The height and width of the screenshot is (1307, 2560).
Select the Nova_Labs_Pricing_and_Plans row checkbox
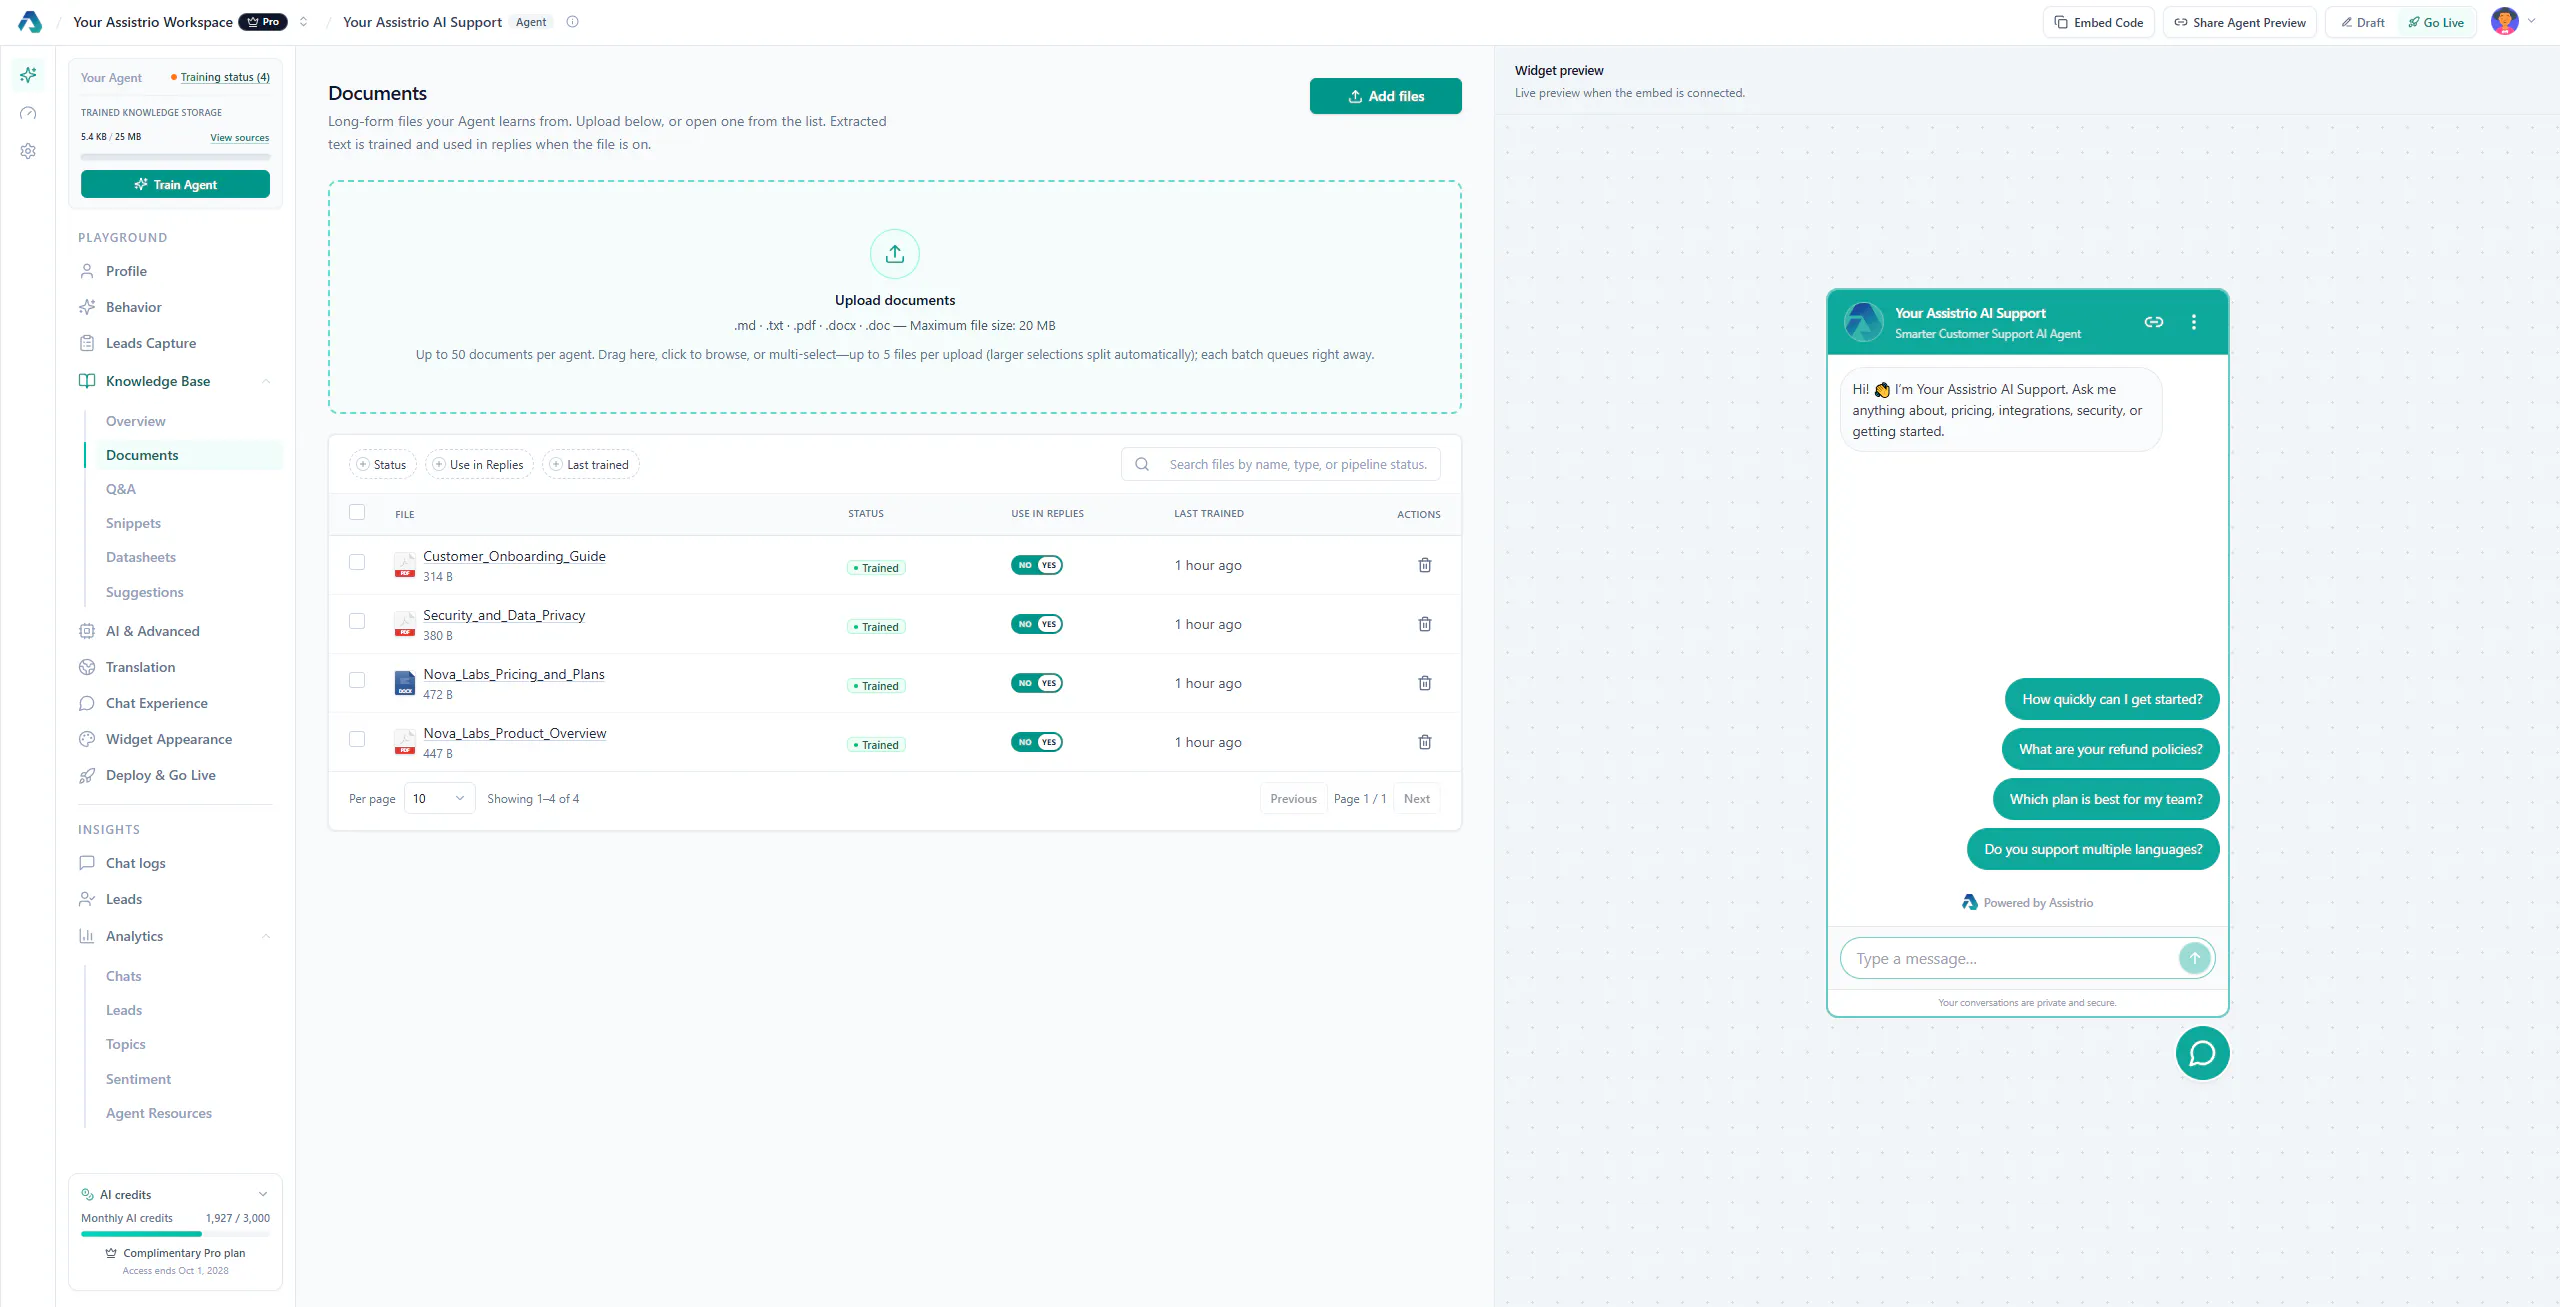357,680
